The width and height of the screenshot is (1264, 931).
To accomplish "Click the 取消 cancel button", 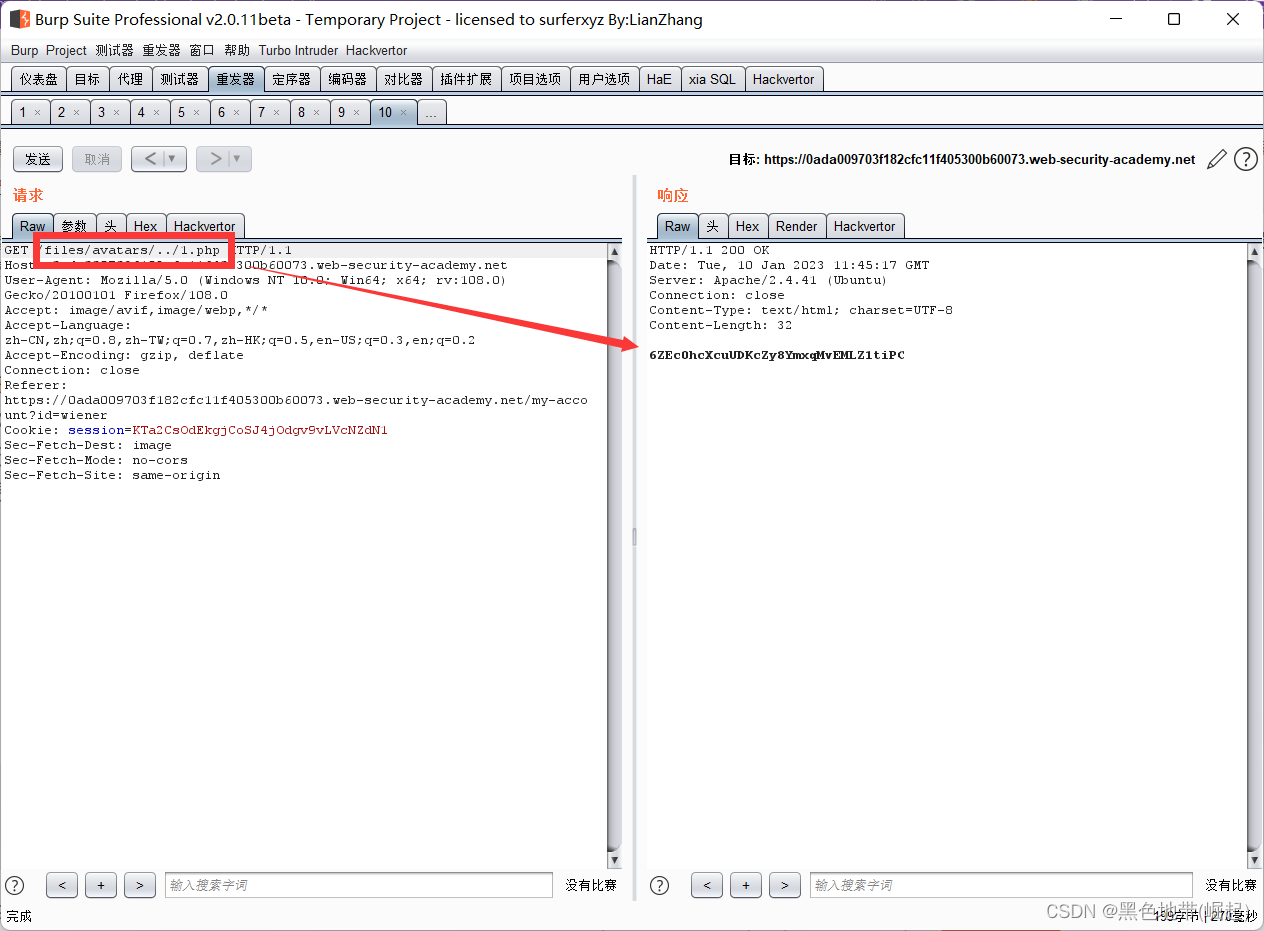I will pos(97,159).
